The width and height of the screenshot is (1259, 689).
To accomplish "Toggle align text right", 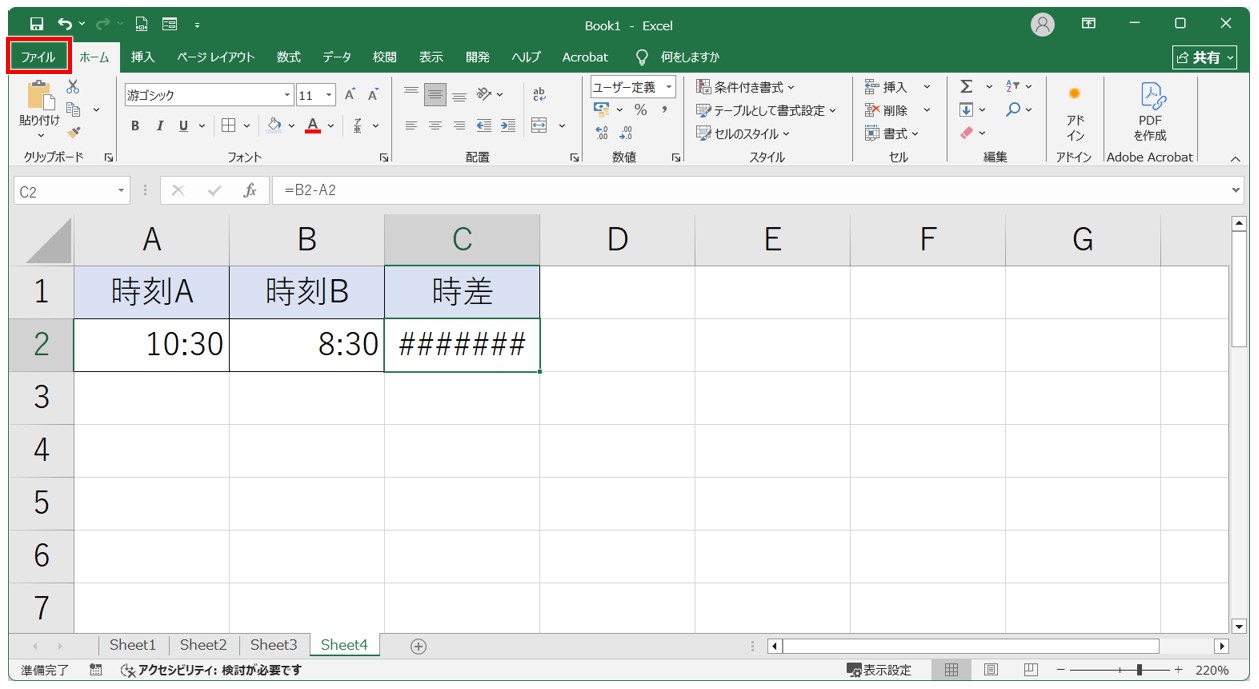I will (x=459, y=126).
